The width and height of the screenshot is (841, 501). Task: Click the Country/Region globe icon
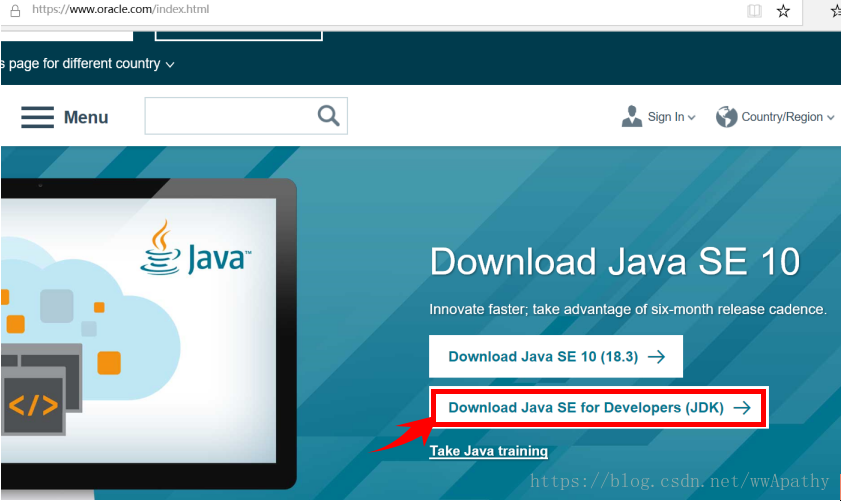[726, 116]
